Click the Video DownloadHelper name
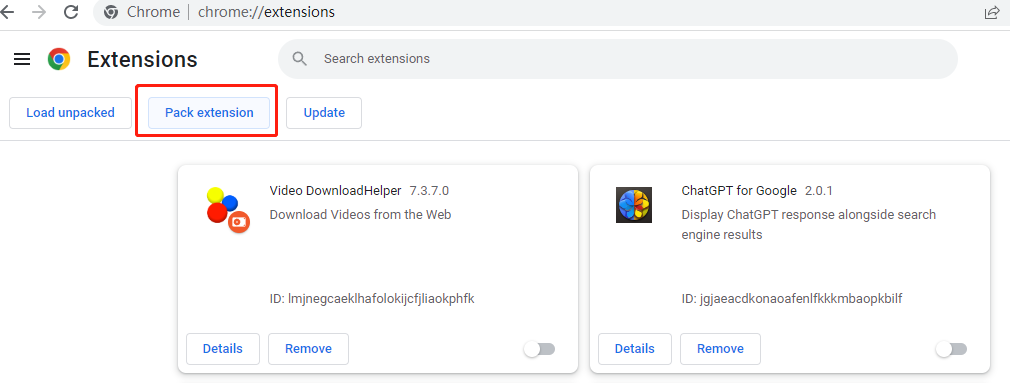Viewport: 1010px width, 383px height. 336,191
